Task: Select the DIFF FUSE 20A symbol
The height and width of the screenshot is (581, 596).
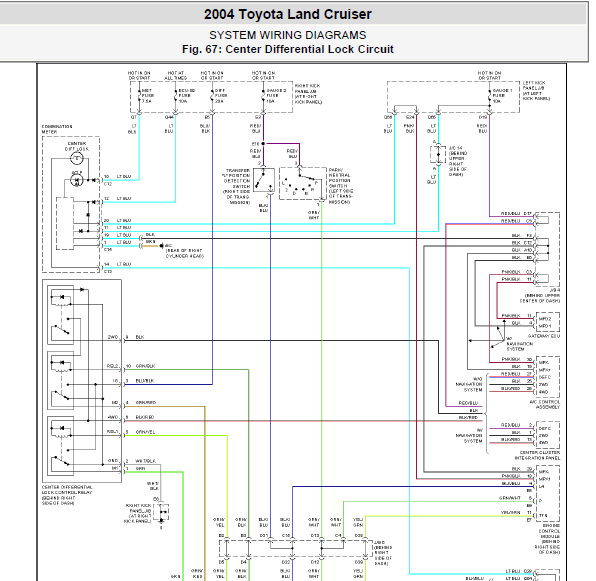Action: pos(212,96)
